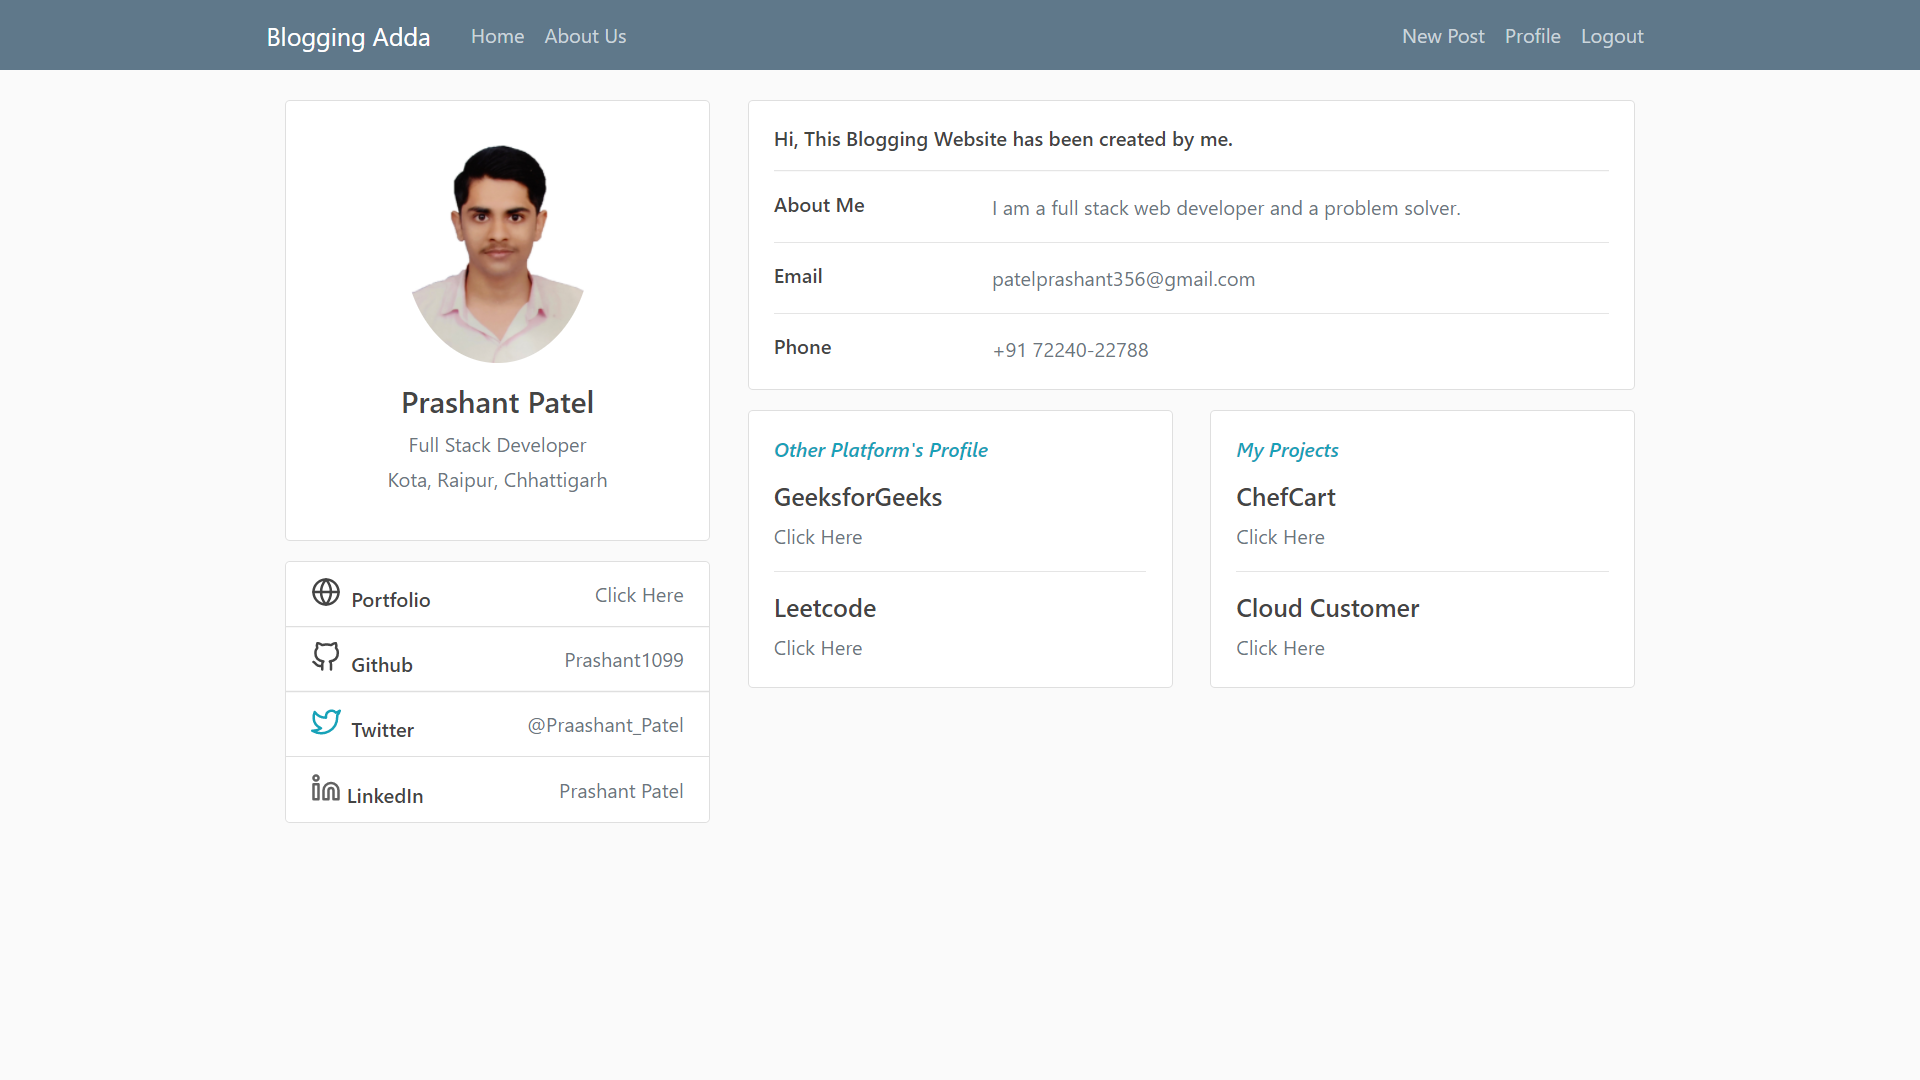
Task: Click the About Me label
Action: point(819,205)
